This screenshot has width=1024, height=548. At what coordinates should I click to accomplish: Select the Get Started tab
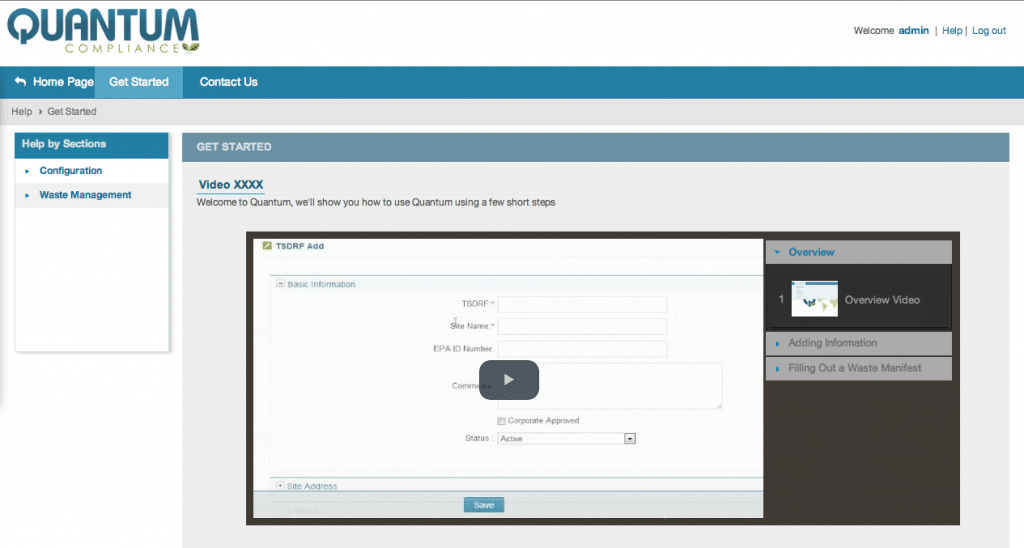pos(138,82)
